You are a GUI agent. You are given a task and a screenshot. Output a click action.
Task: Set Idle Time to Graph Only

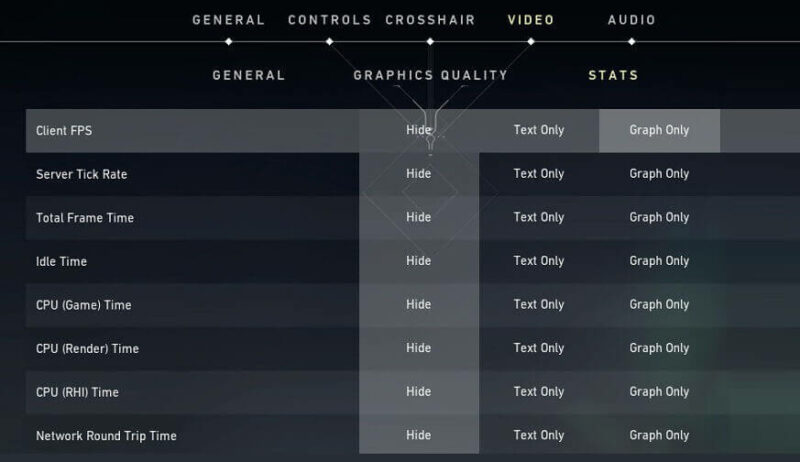pyautogui.click(x=659, y=261)
